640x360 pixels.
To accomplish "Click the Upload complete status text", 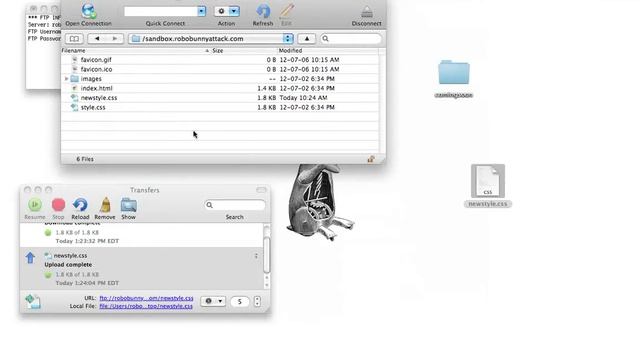I will pyautogui.click(x=68, y=264).
